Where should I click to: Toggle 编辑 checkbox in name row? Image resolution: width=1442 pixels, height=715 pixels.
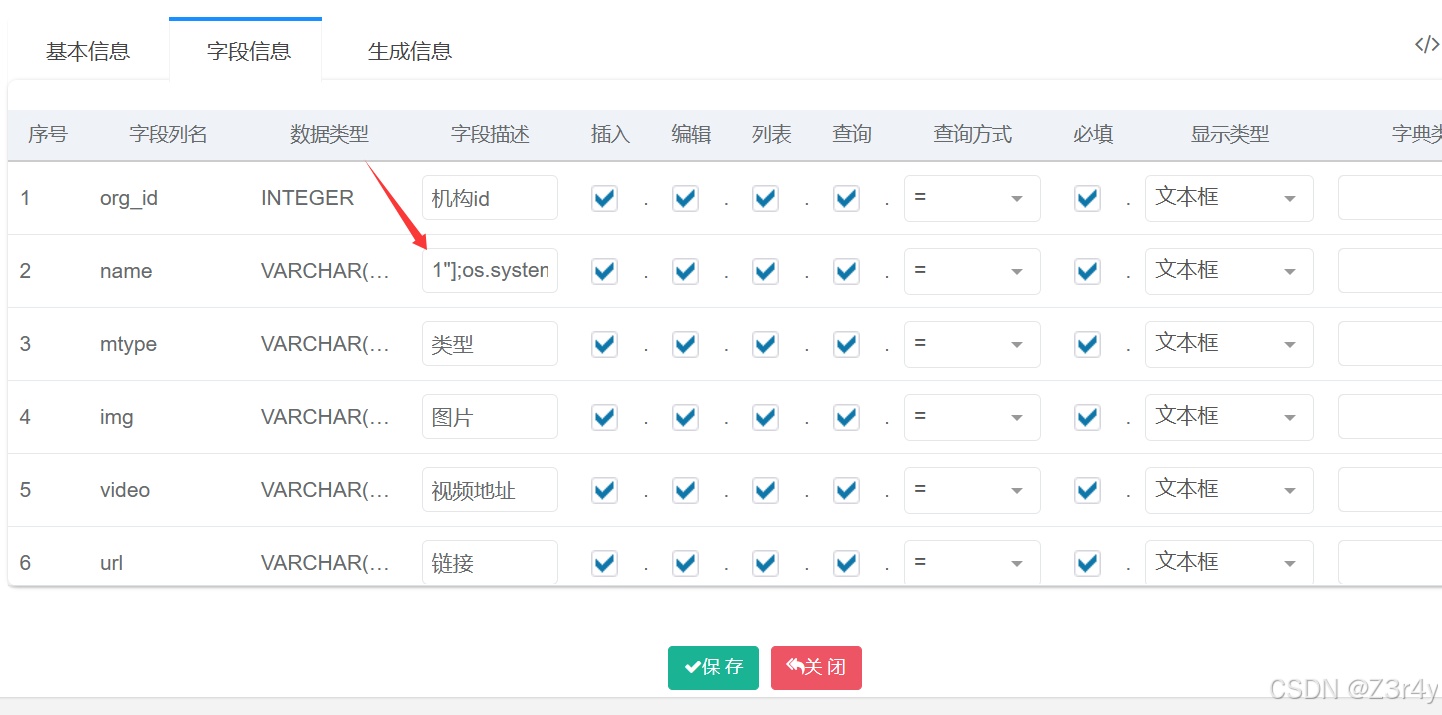(x=685, y=271)
